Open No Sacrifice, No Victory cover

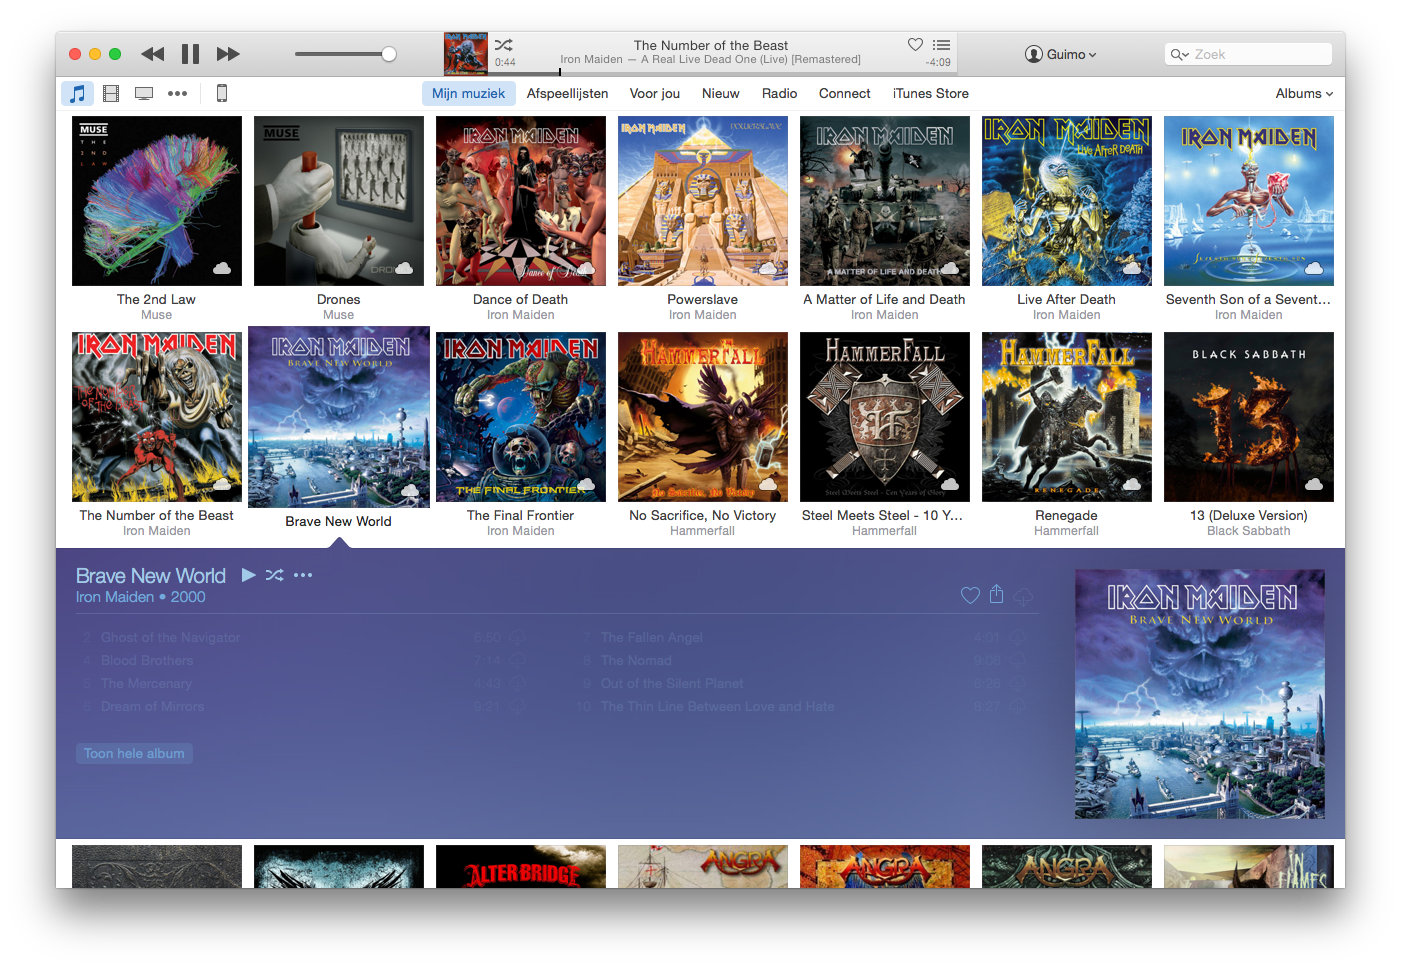(703, 417)
